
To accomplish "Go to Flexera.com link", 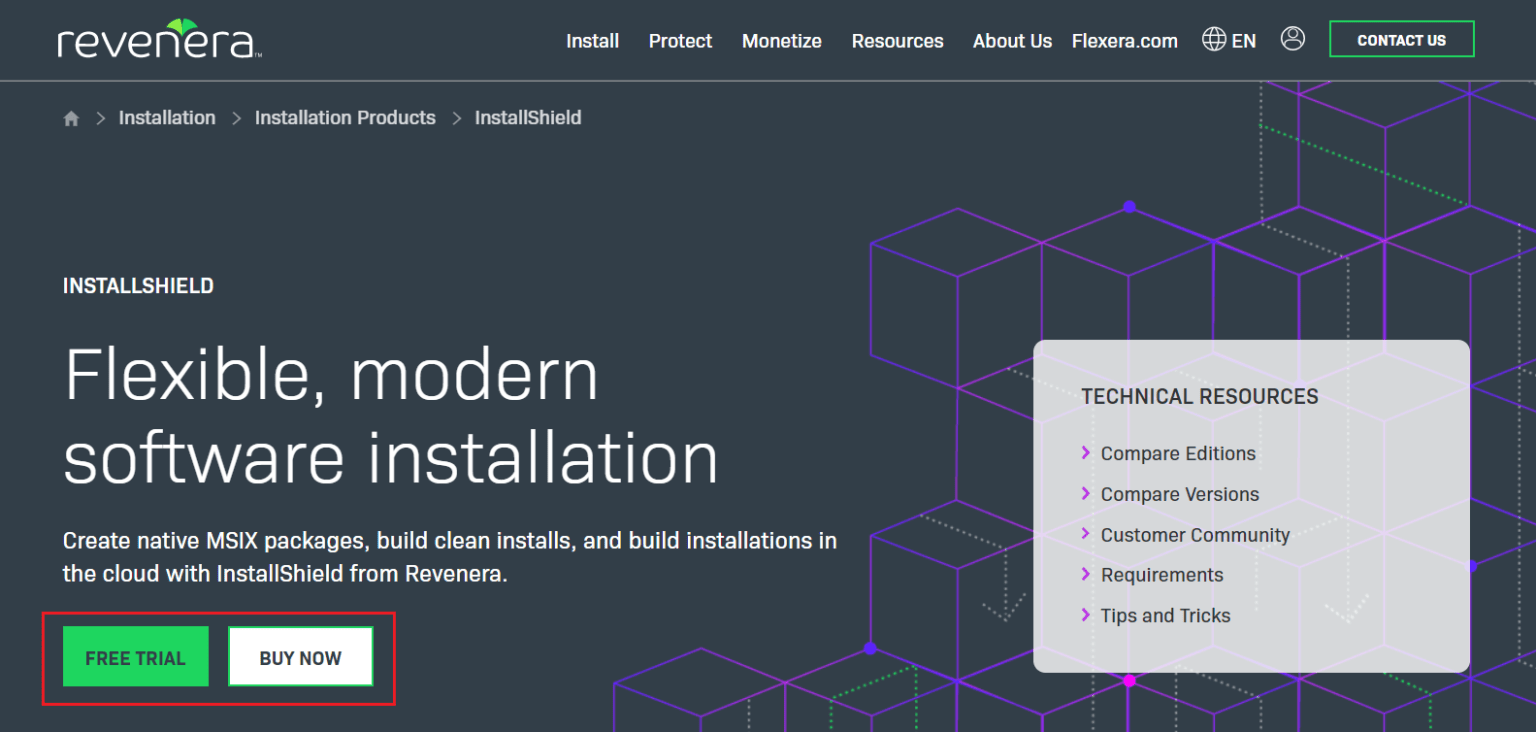I will [1124, 41].
